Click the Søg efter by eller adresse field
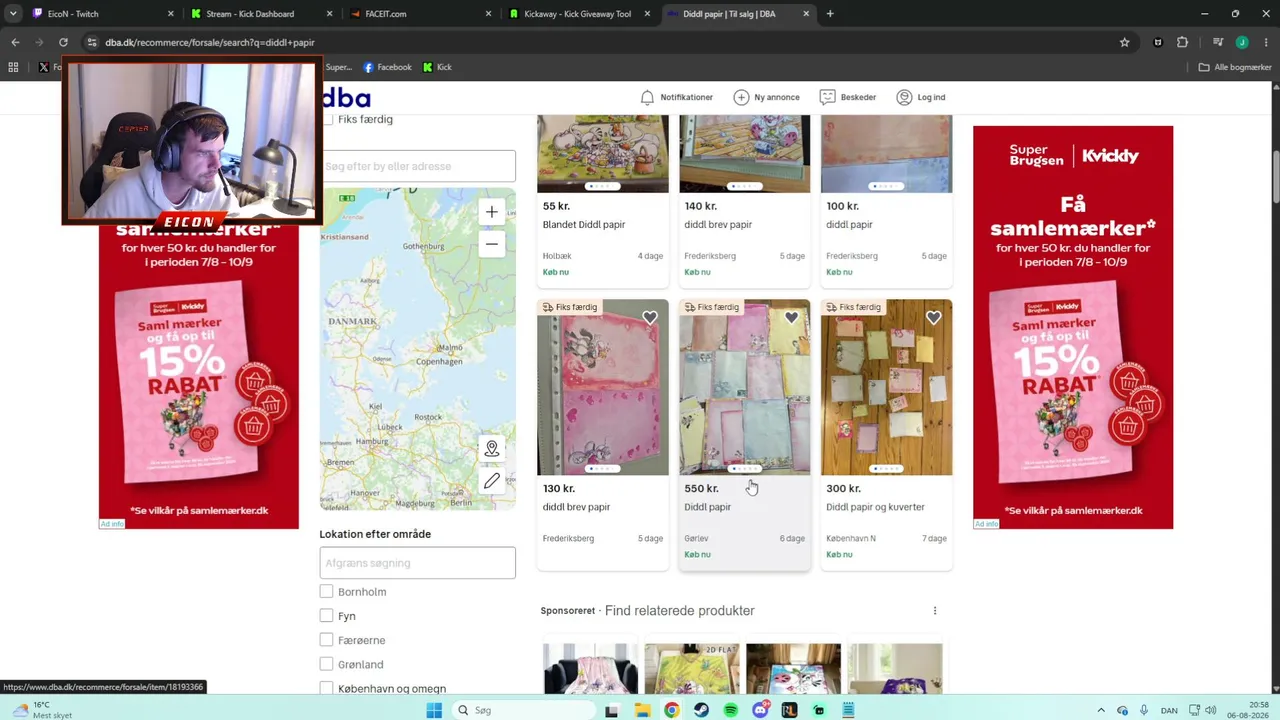Screen dimensions: 1280x720 (x=418, y=166)
